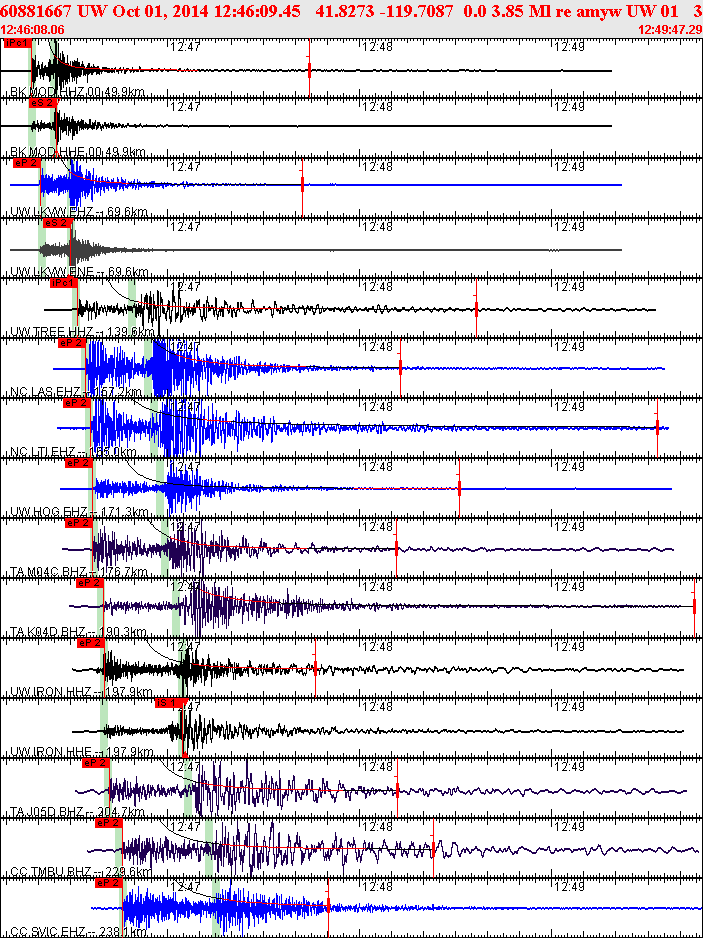Click the start time 12:46:08.06 label
This screenshot has height=938, width=703.
tap(32, 29)
